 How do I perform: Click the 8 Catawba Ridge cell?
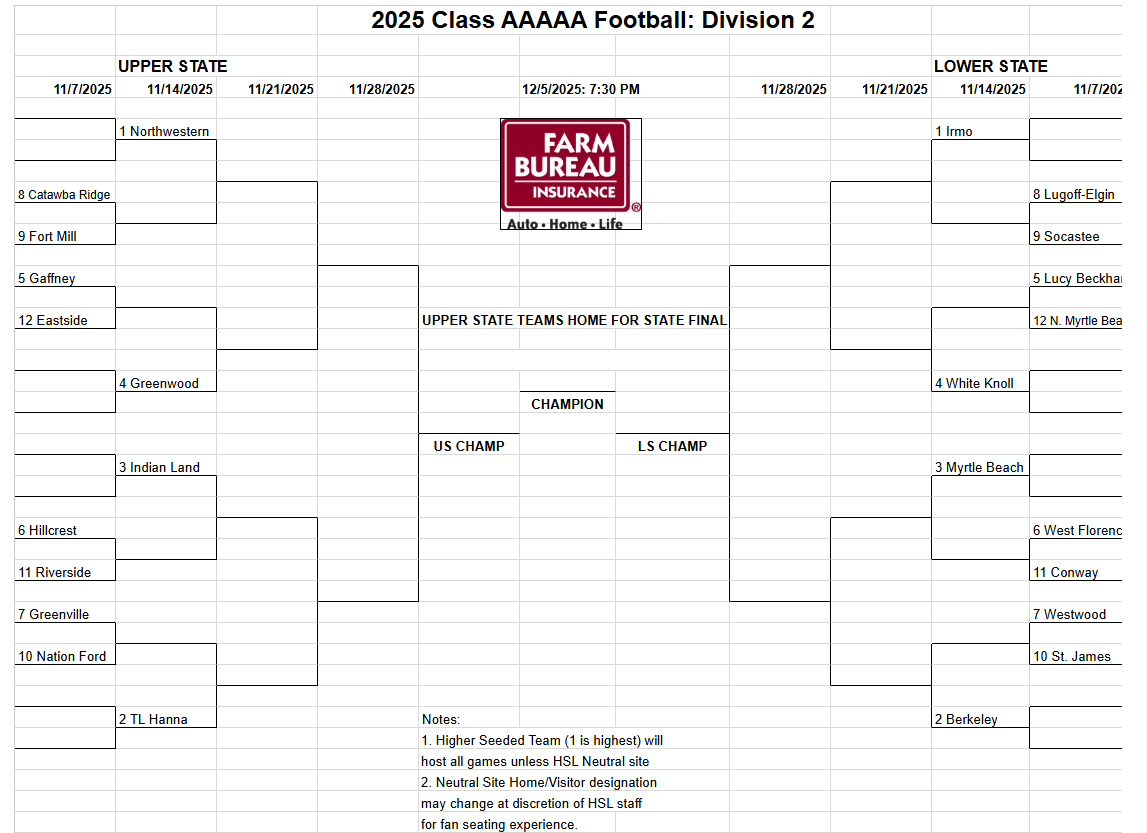pyautogui.click(x=64, y=195)
